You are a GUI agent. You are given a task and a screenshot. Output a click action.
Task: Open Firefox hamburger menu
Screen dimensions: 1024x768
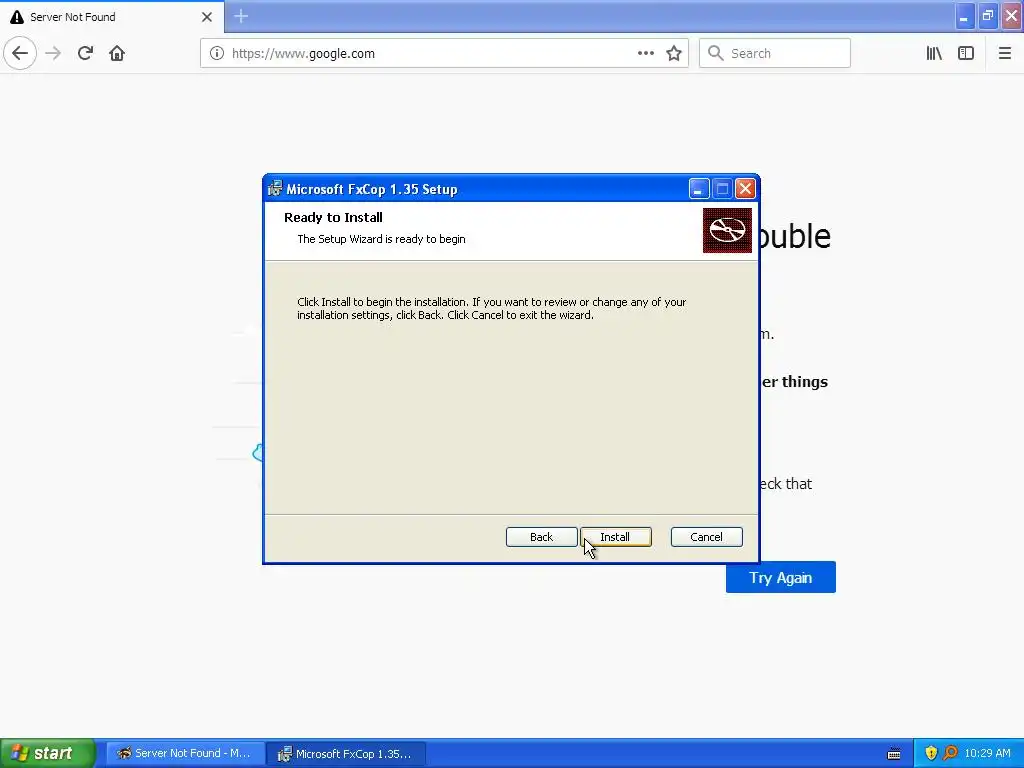(x=1004, y=54)
